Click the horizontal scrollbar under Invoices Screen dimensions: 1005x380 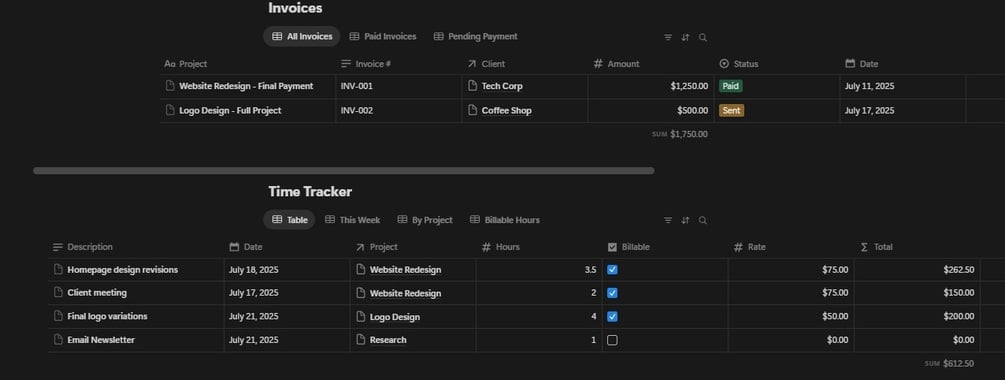[x=344, y=170]
